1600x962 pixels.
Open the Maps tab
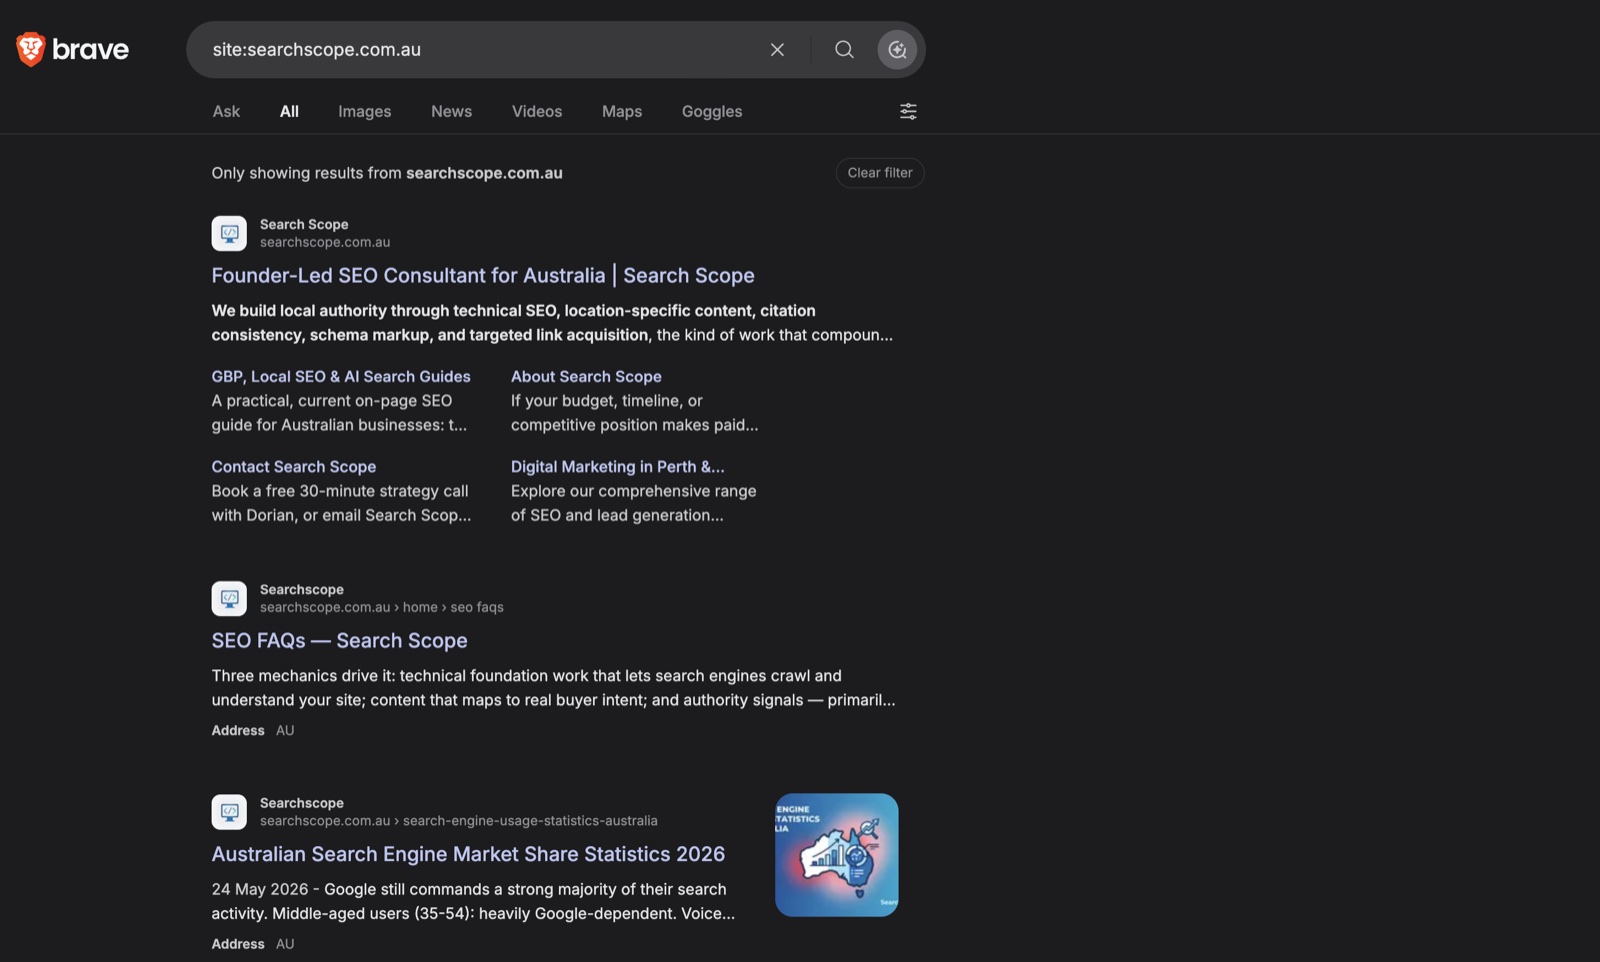coord(622,111)
